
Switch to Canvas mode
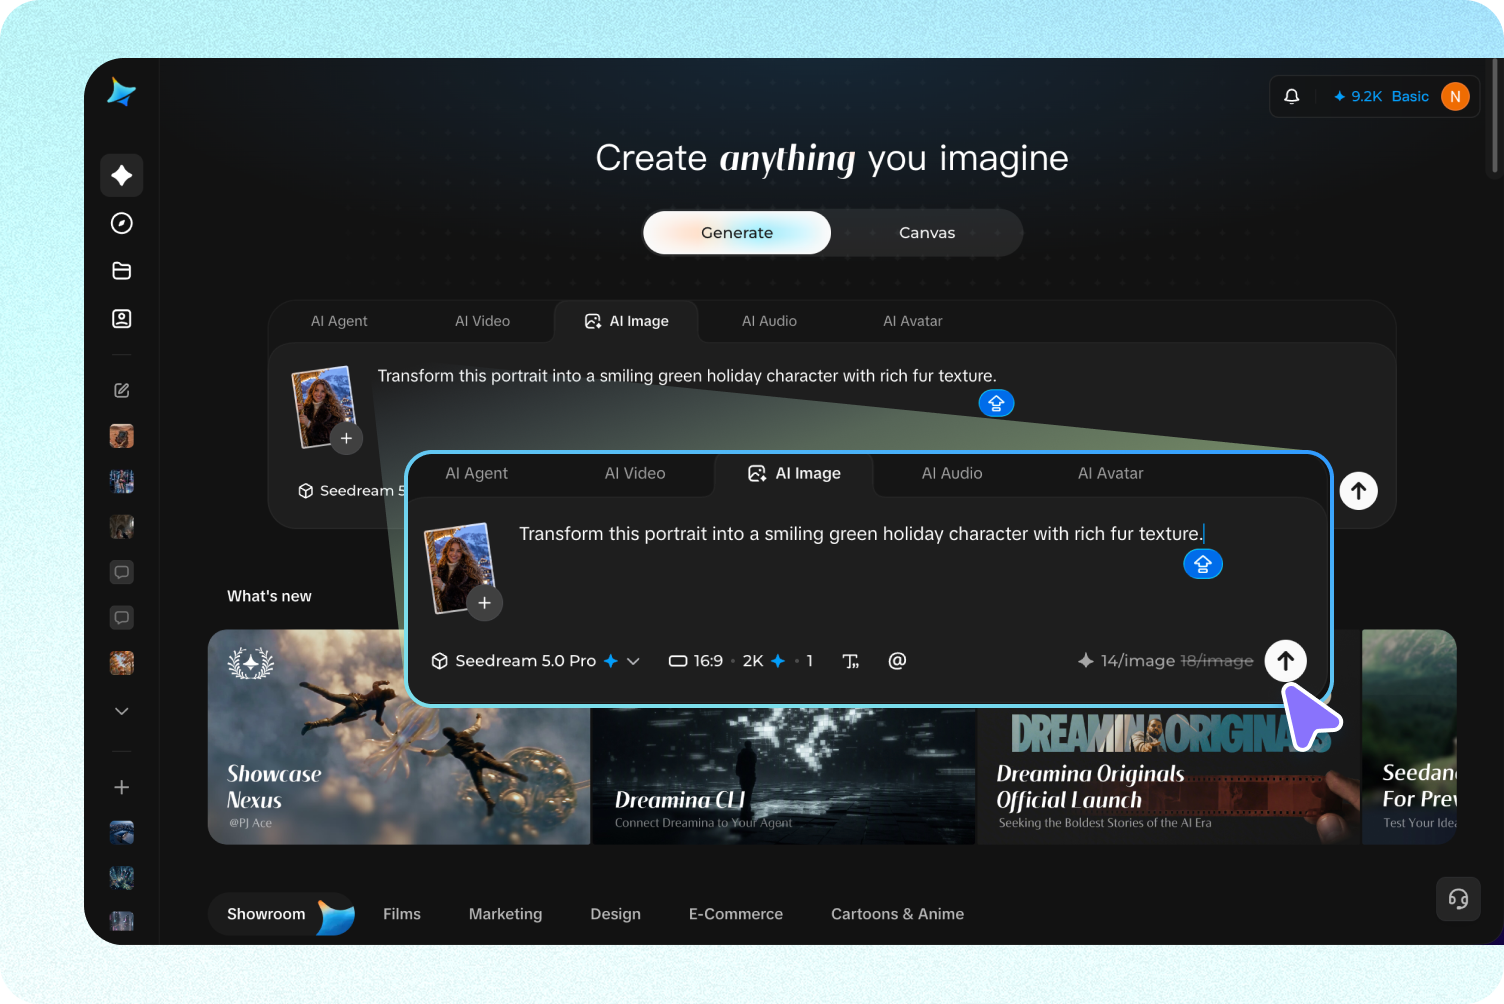click(927, 233)
